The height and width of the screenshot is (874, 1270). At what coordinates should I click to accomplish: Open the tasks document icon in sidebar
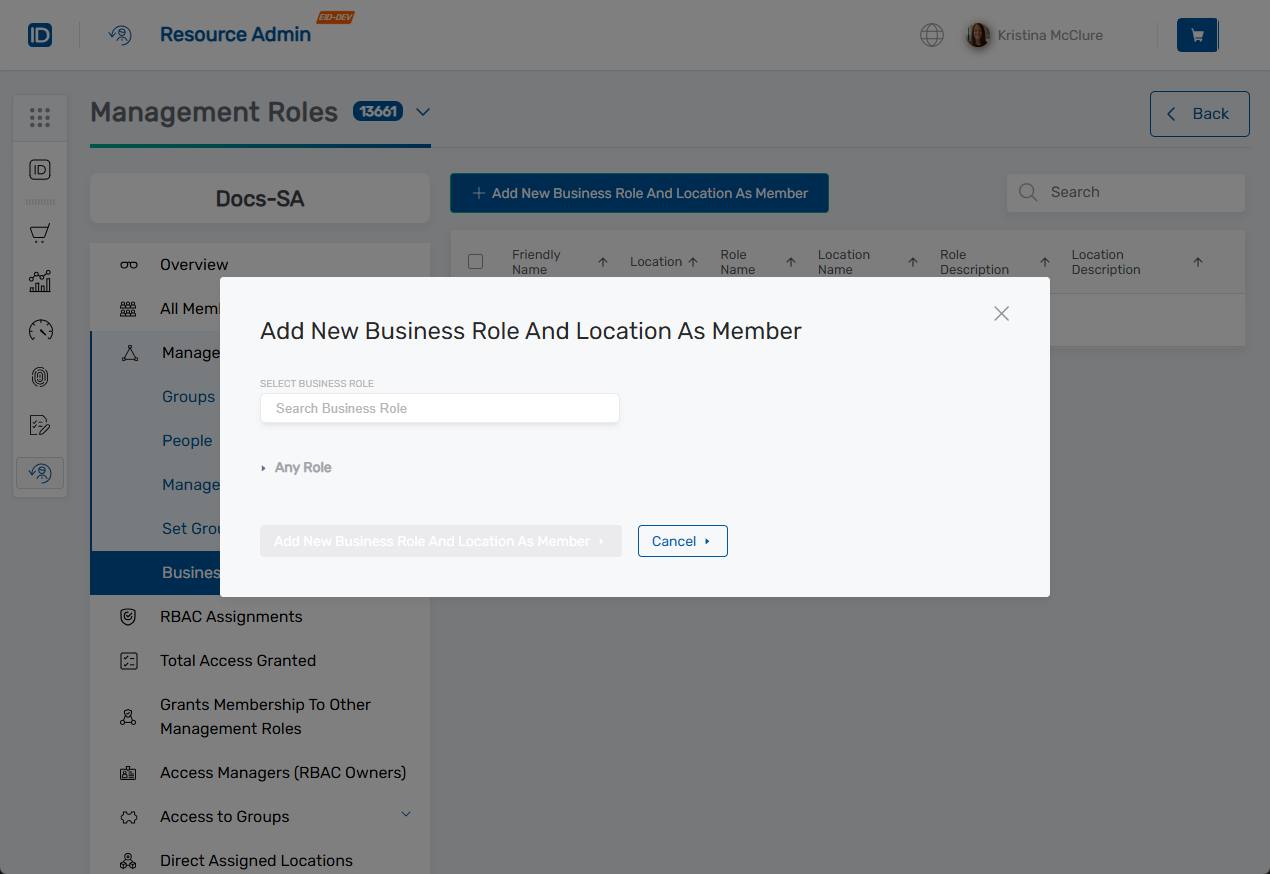(x=40, y=425)
